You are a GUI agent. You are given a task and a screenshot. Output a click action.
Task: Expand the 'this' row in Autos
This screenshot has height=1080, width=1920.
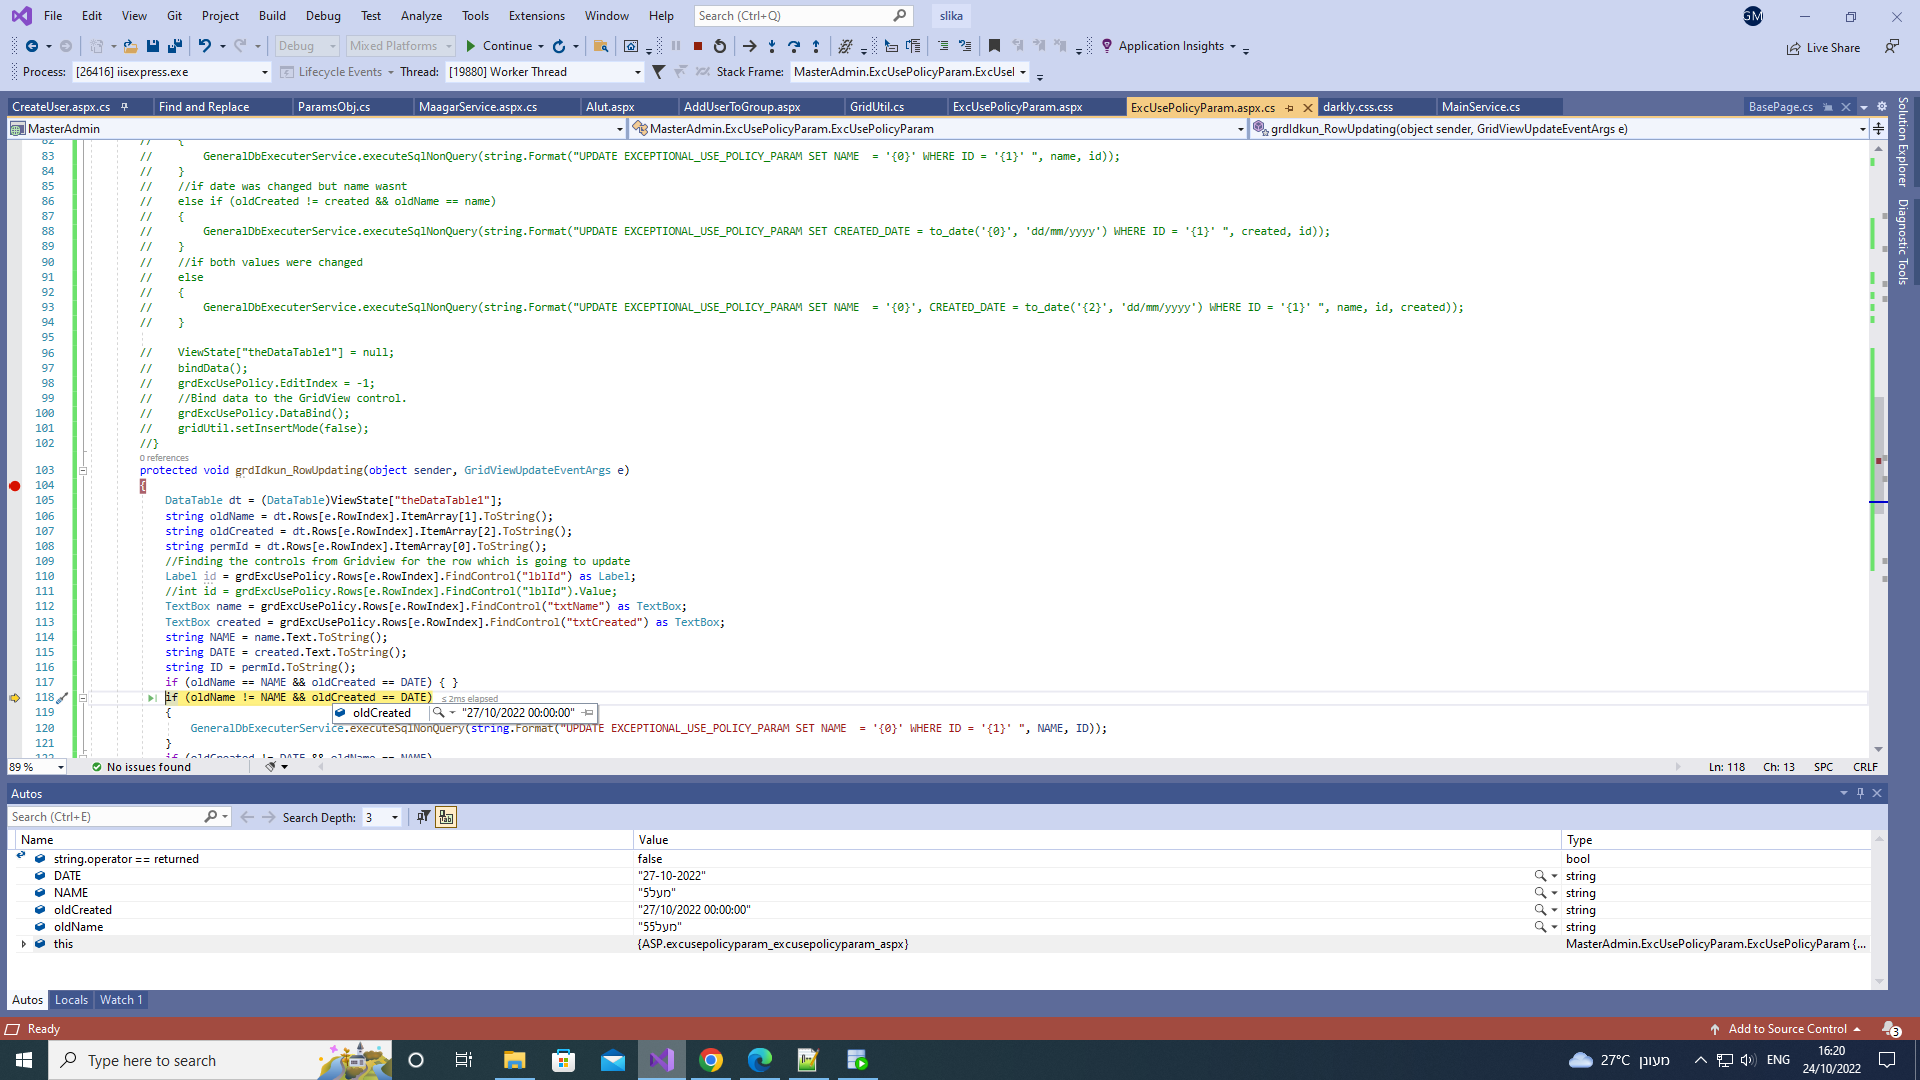tap(24, 944)
